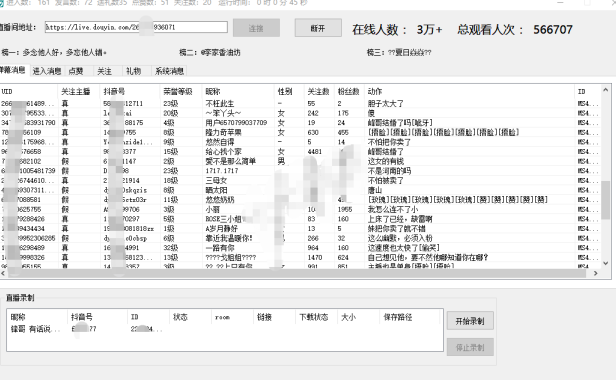This screenshot has height=380, width=616.
Task: Click nickname 隆力奇苹果
Action: point(223,132)
